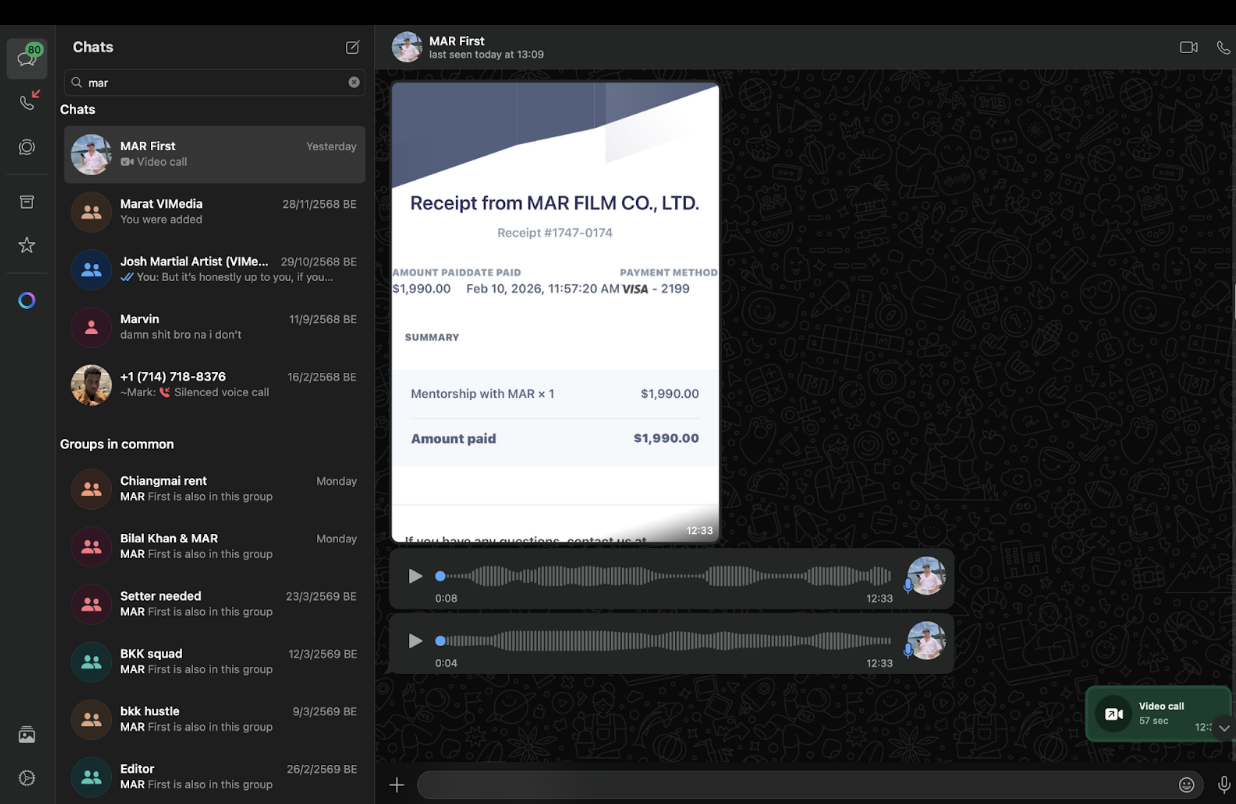This screenshot has width=1236, height=804.
Task: Open MAR First contact info header
Action: (486, 47)
